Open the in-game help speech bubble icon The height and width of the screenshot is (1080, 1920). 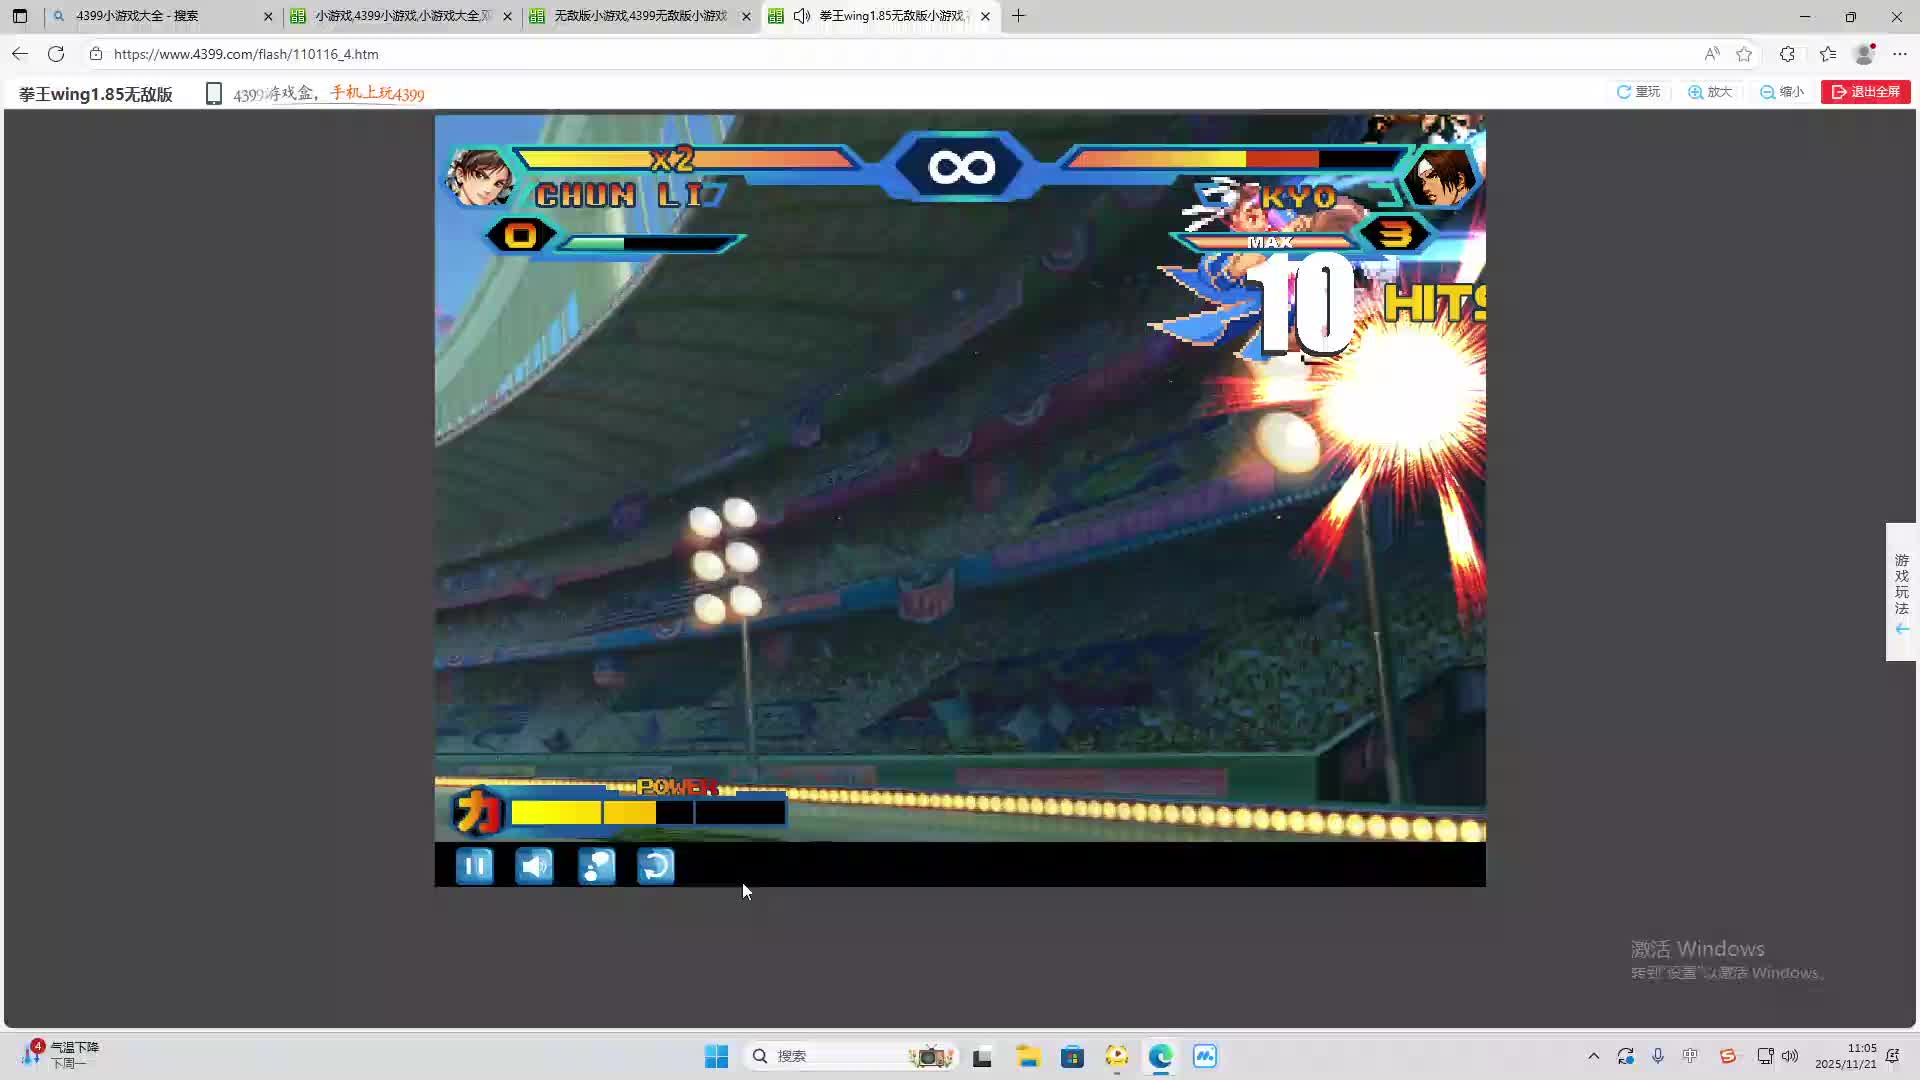596,866
